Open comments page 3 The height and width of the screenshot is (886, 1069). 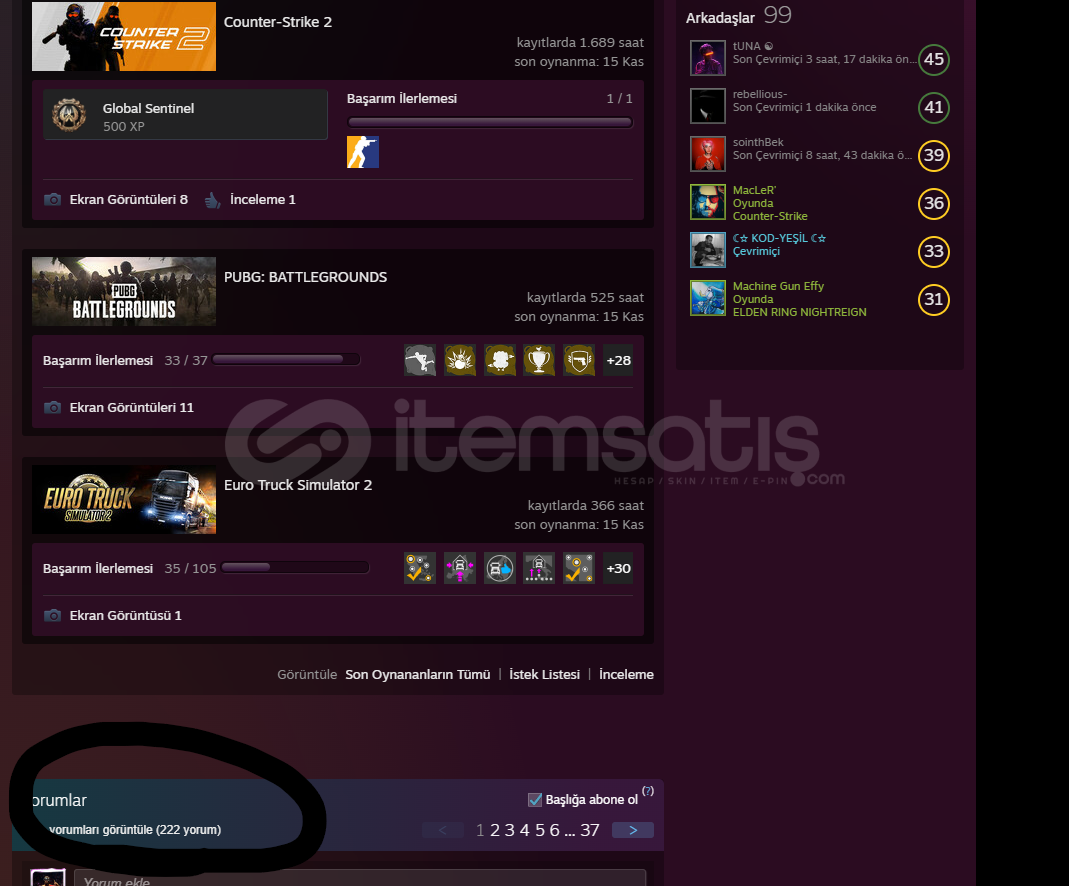(509, 830)
